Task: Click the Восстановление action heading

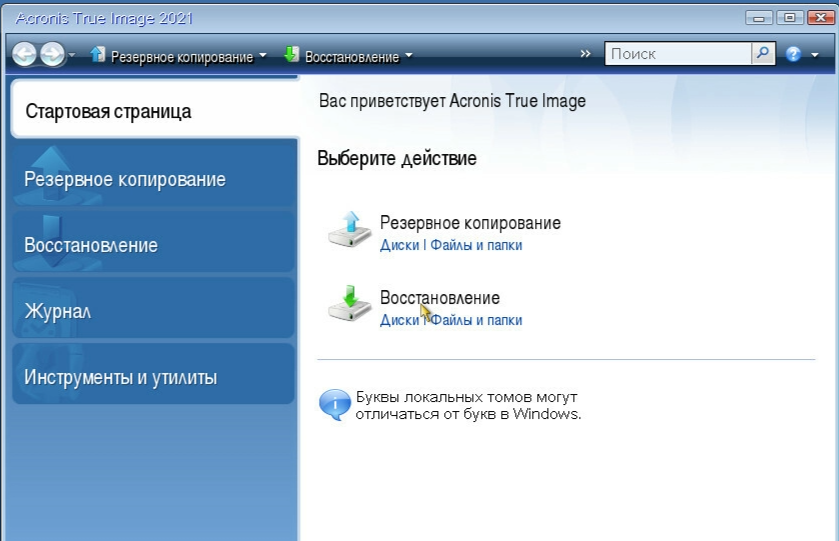Action: coord(440,298)
